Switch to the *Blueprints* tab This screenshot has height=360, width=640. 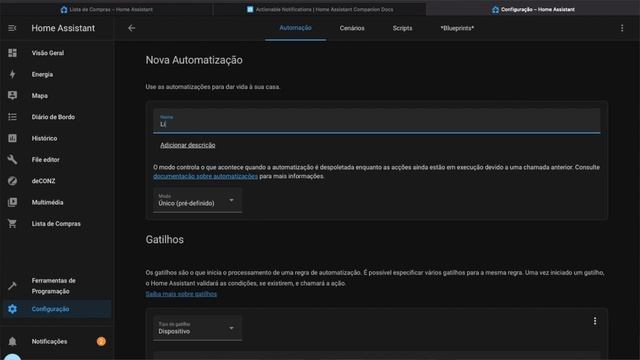coord(457,28)
